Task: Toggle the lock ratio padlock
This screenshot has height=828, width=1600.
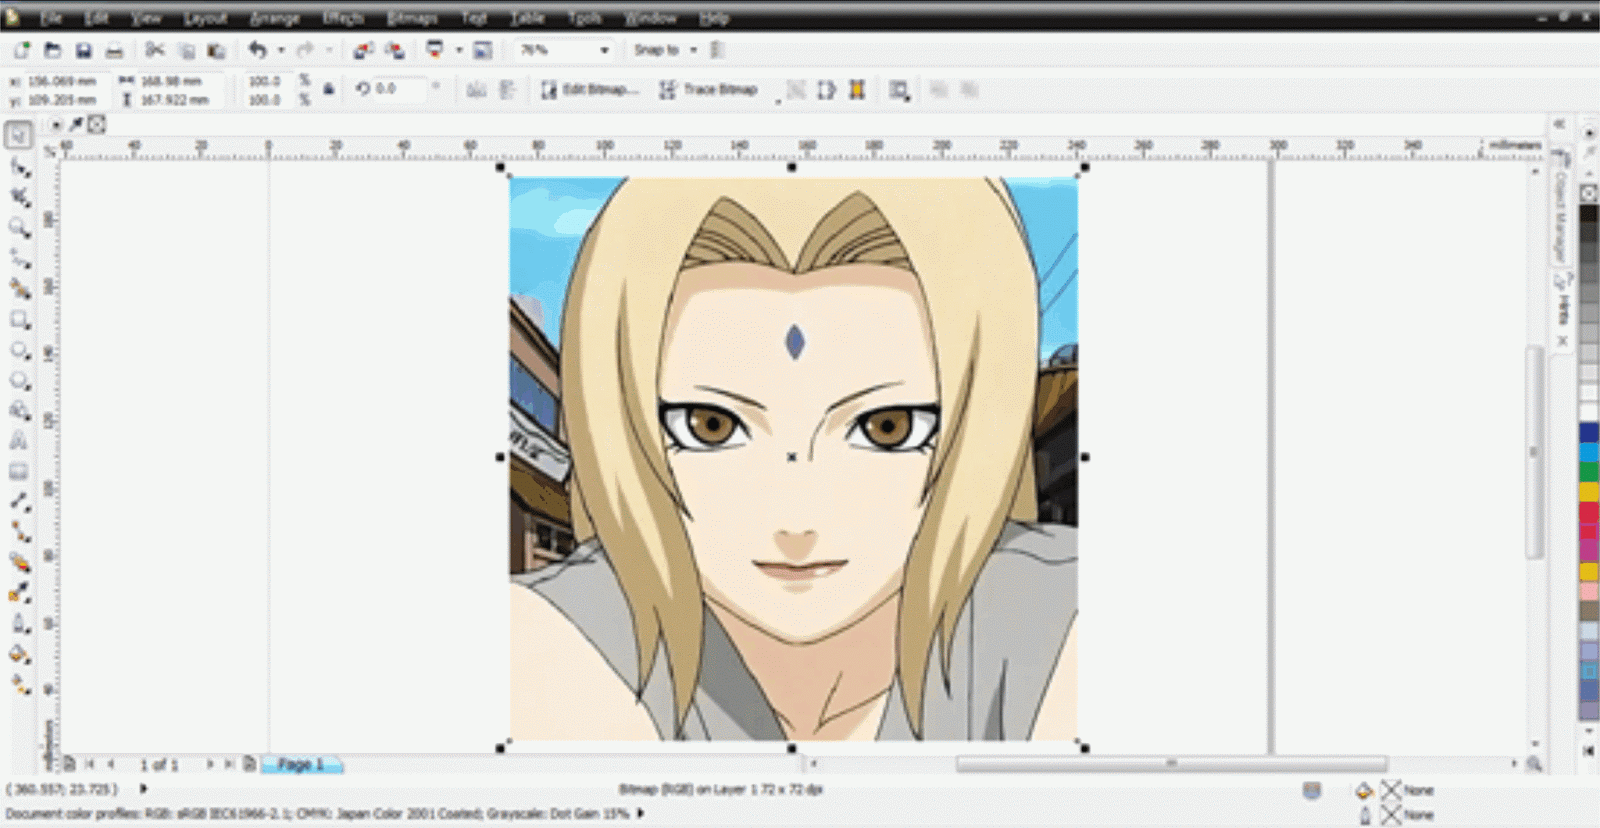Action: (329, 89)
